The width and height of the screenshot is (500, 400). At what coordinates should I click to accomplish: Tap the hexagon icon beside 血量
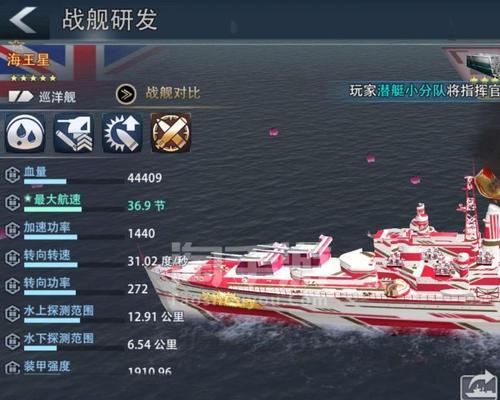(x=13, y=175)
